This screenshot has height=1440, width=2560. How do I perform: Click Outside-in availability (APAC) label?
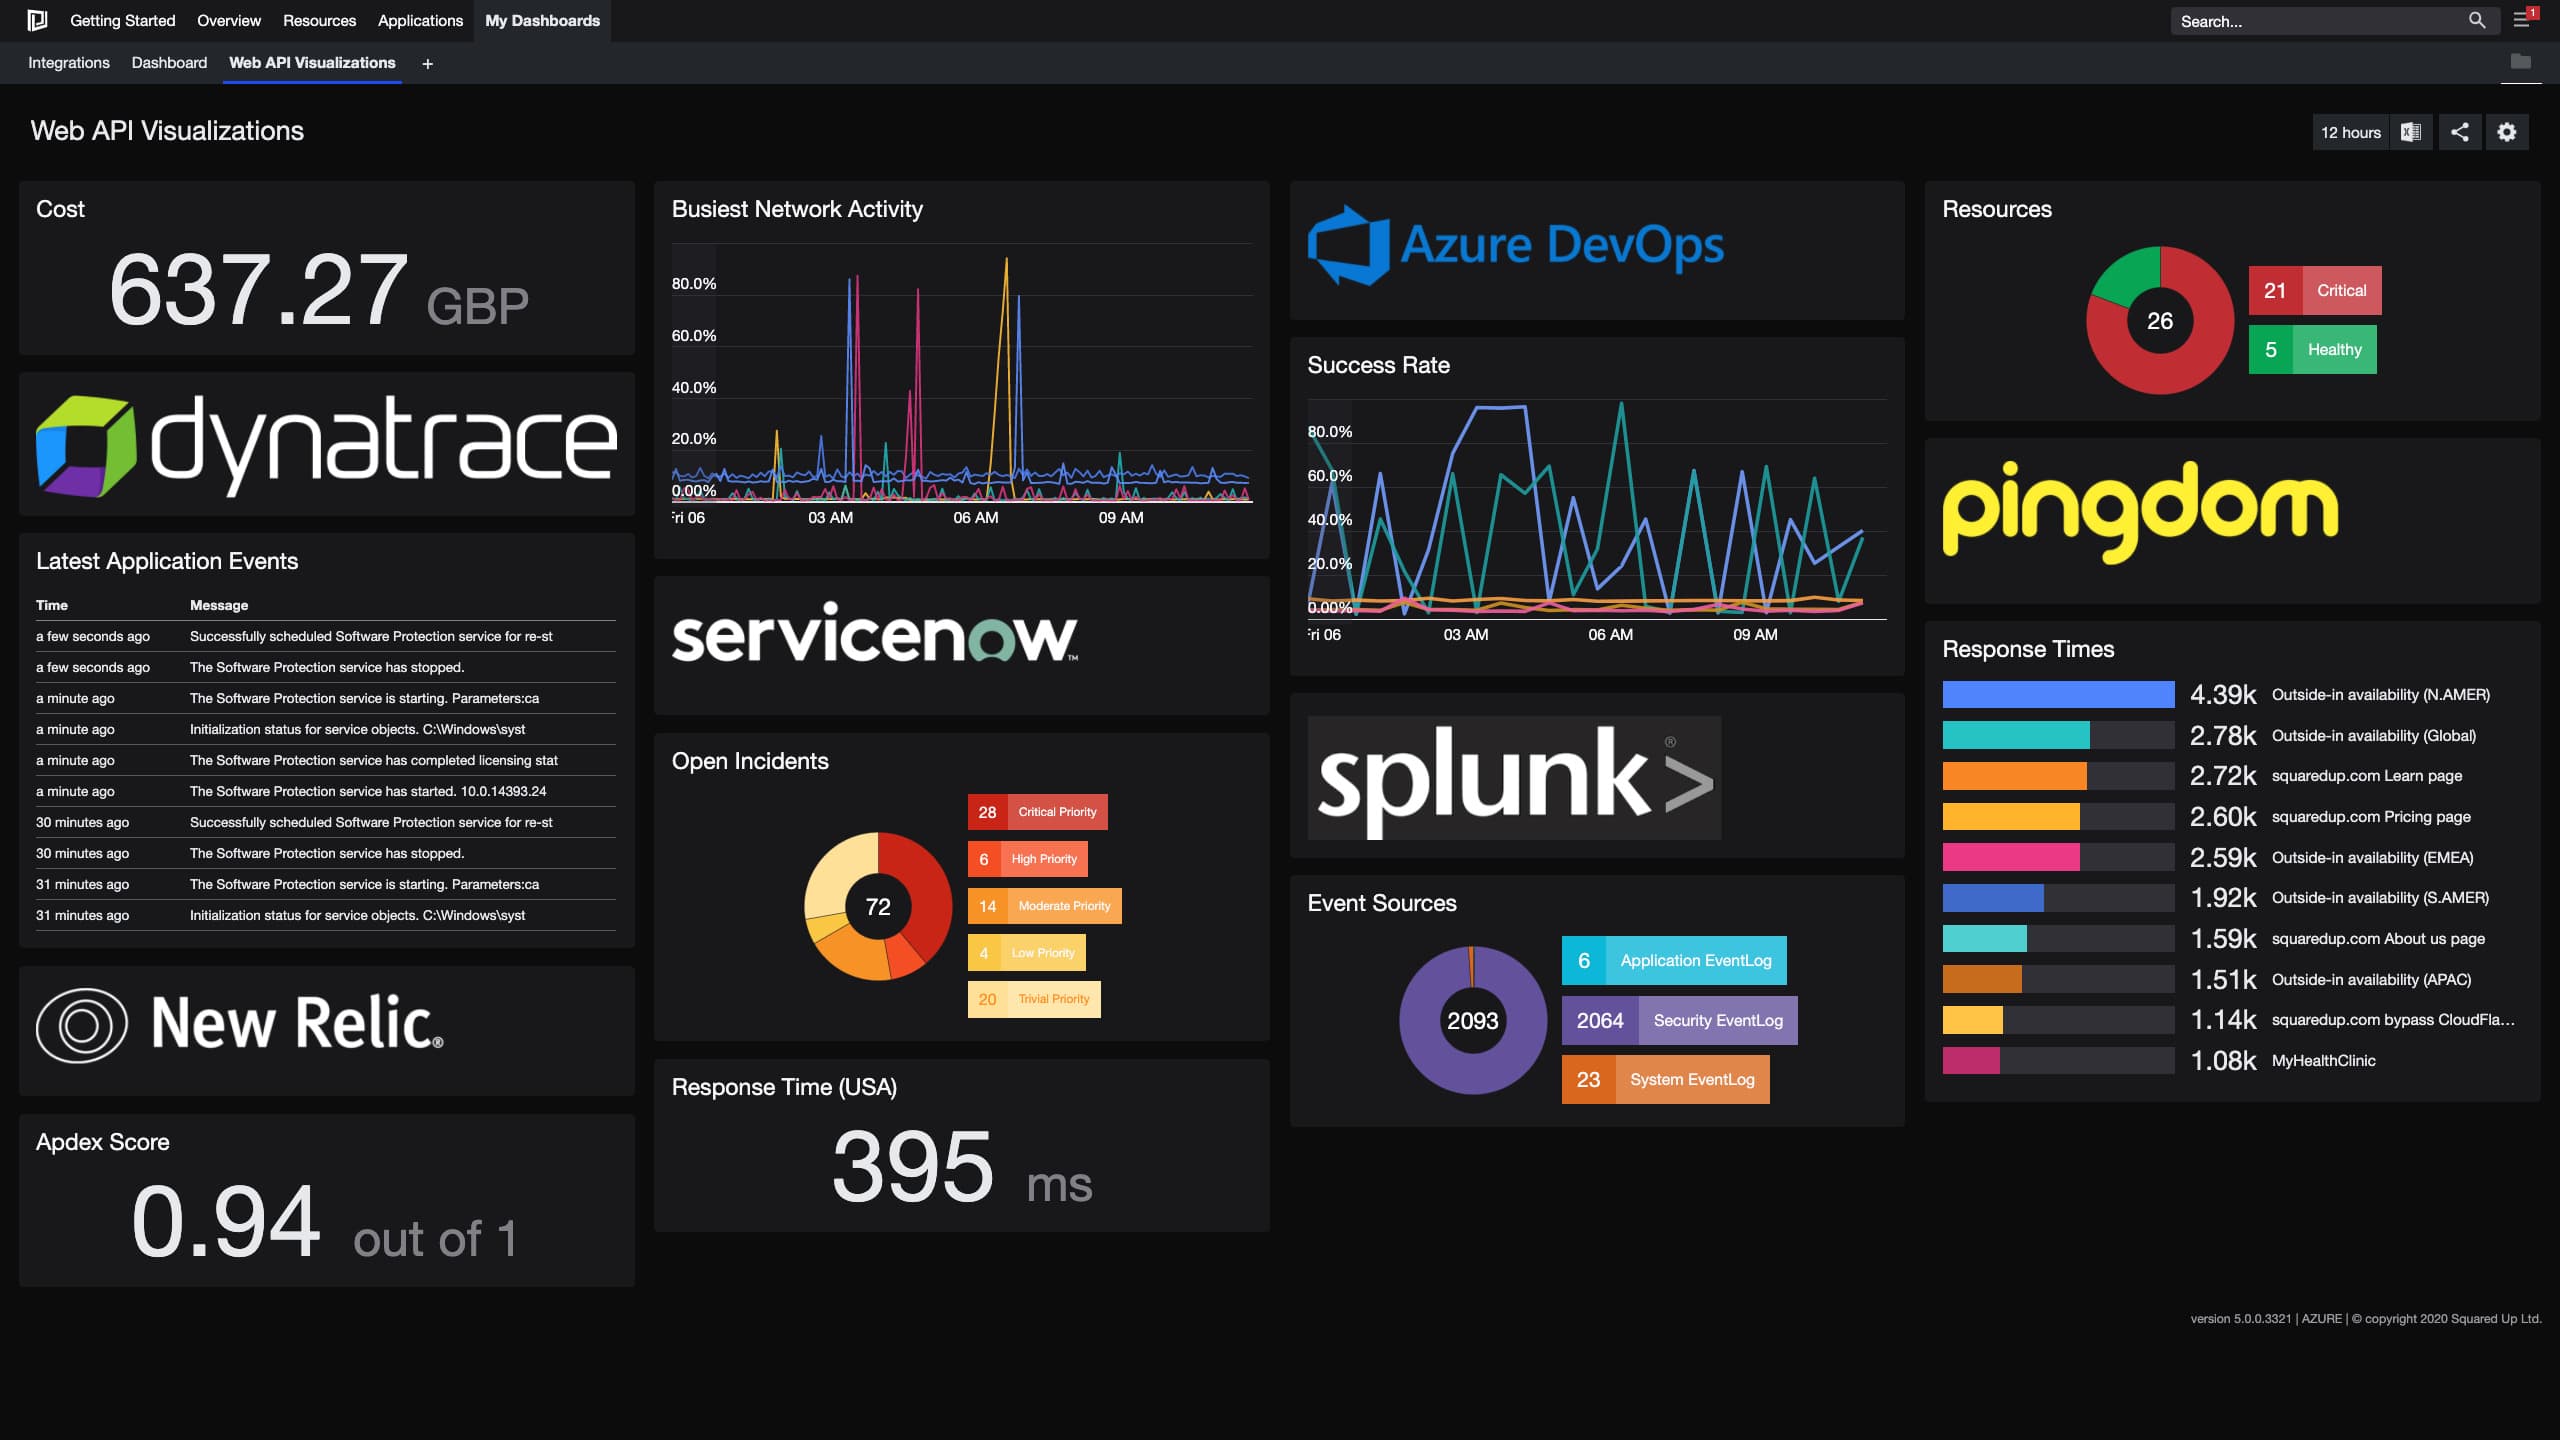pos(2371,980)
